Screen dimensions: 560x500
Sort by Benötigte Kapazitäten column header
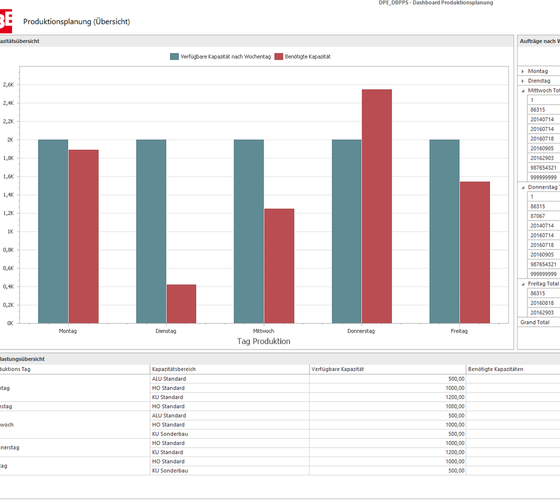pyautogui.click(x=513, y=369)
